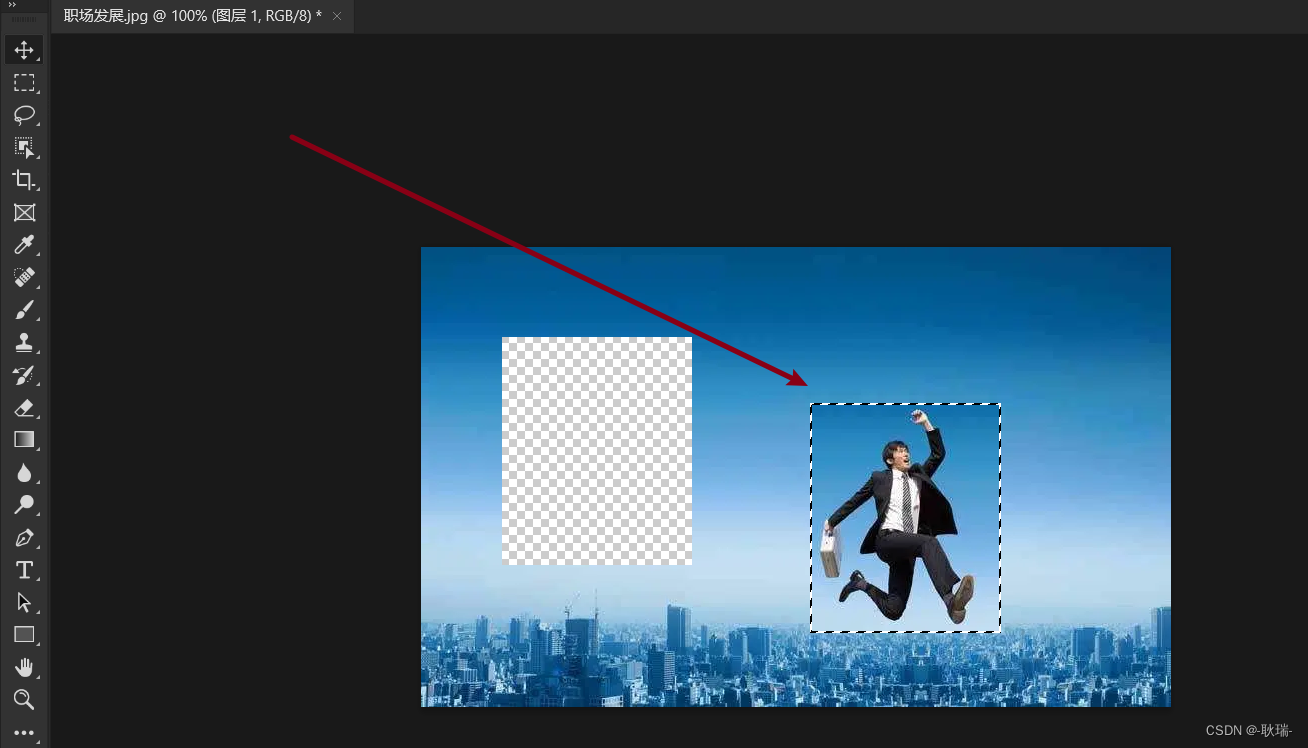Select the Move tool

pos(24,50)
